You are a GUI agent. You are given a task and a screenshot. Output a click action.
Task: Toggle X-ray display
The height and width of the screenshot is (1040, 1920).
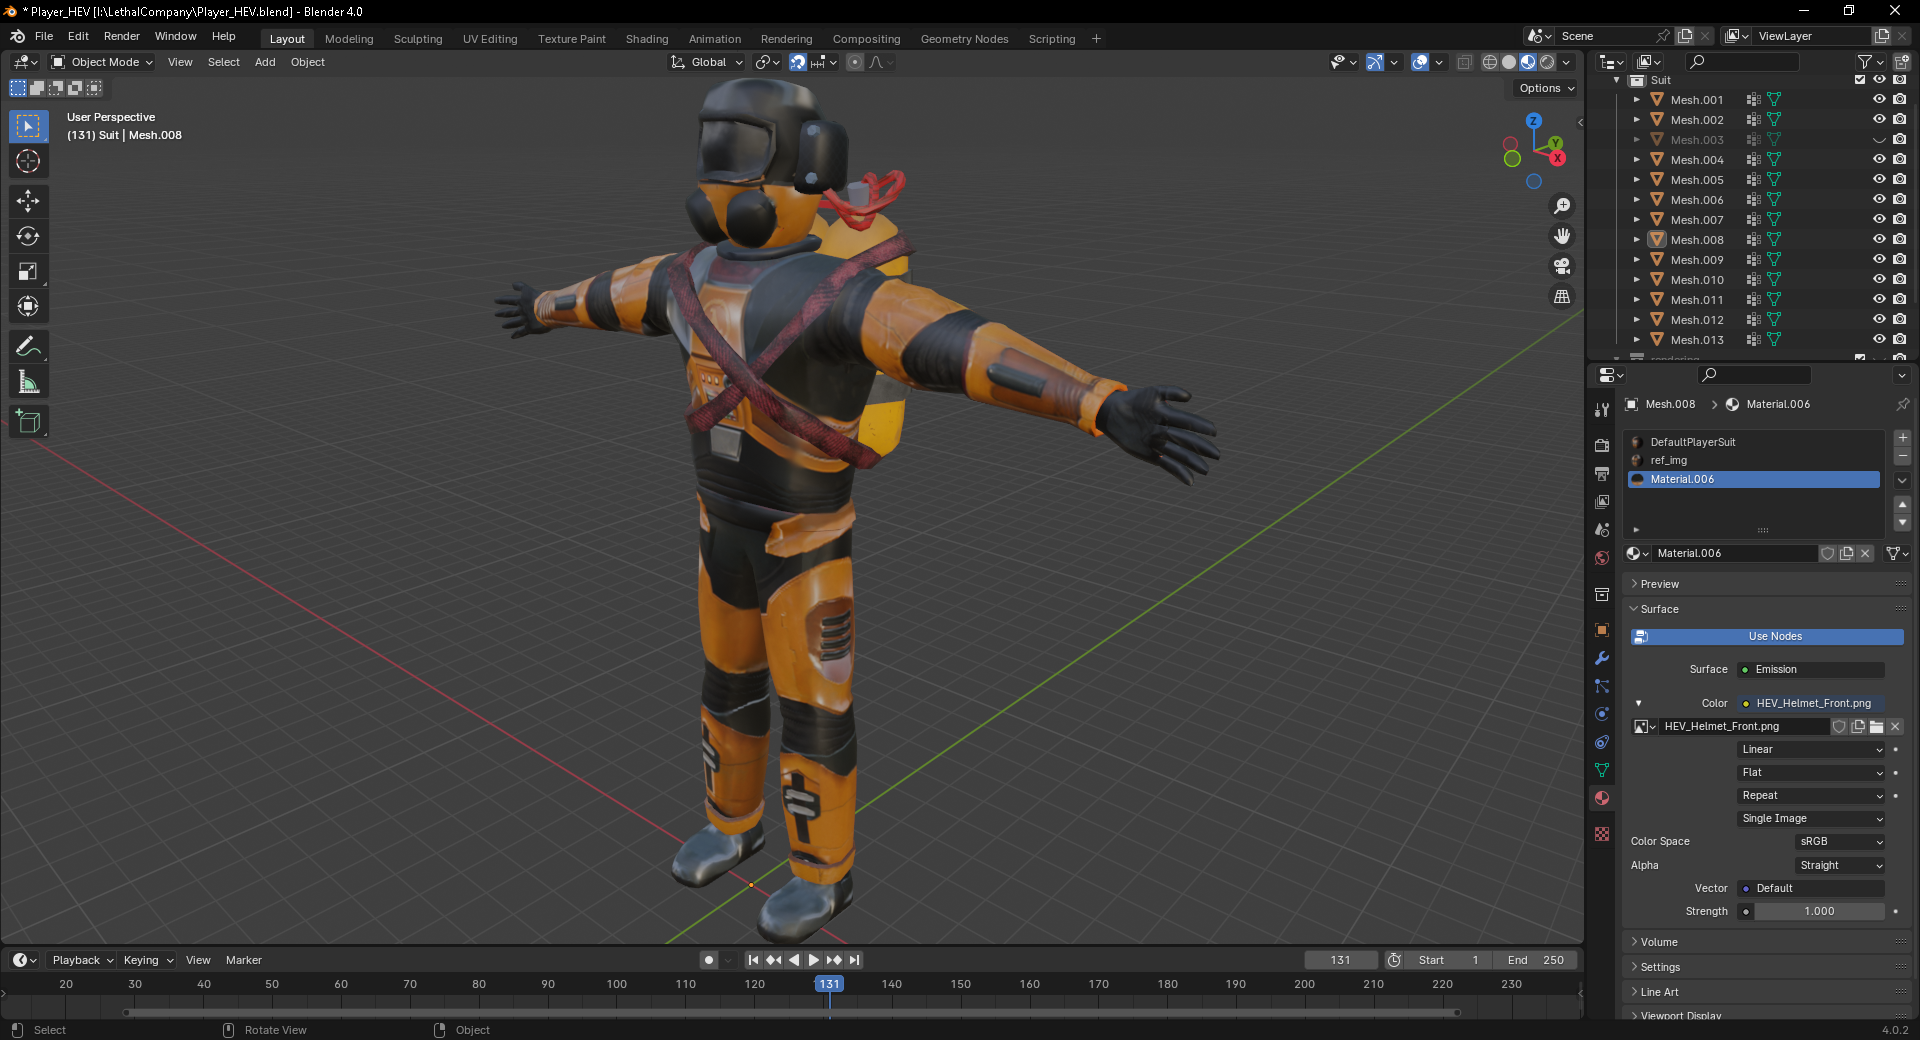click(x=1464, y=62)
